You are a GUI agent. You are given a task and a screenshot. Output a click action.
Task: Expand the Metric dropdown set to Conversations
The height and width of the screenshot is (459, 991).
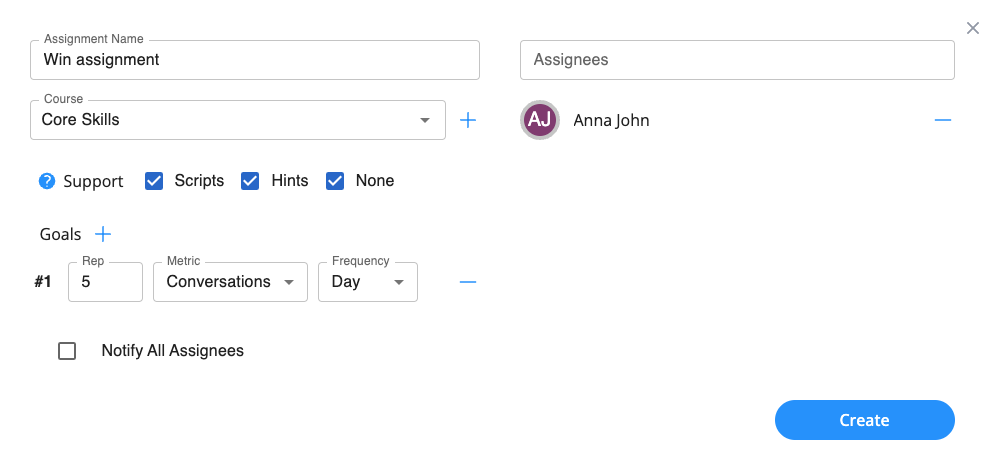pos(230,282)
